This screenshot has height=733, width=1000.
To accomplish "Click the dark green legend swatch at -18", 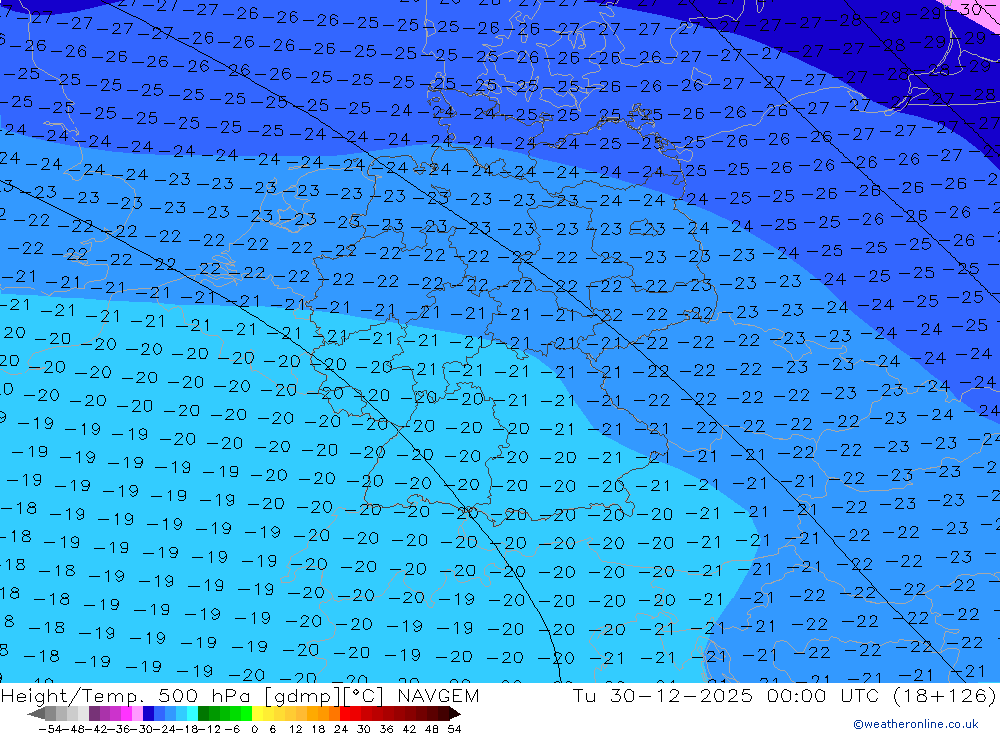I will point(203,713).
